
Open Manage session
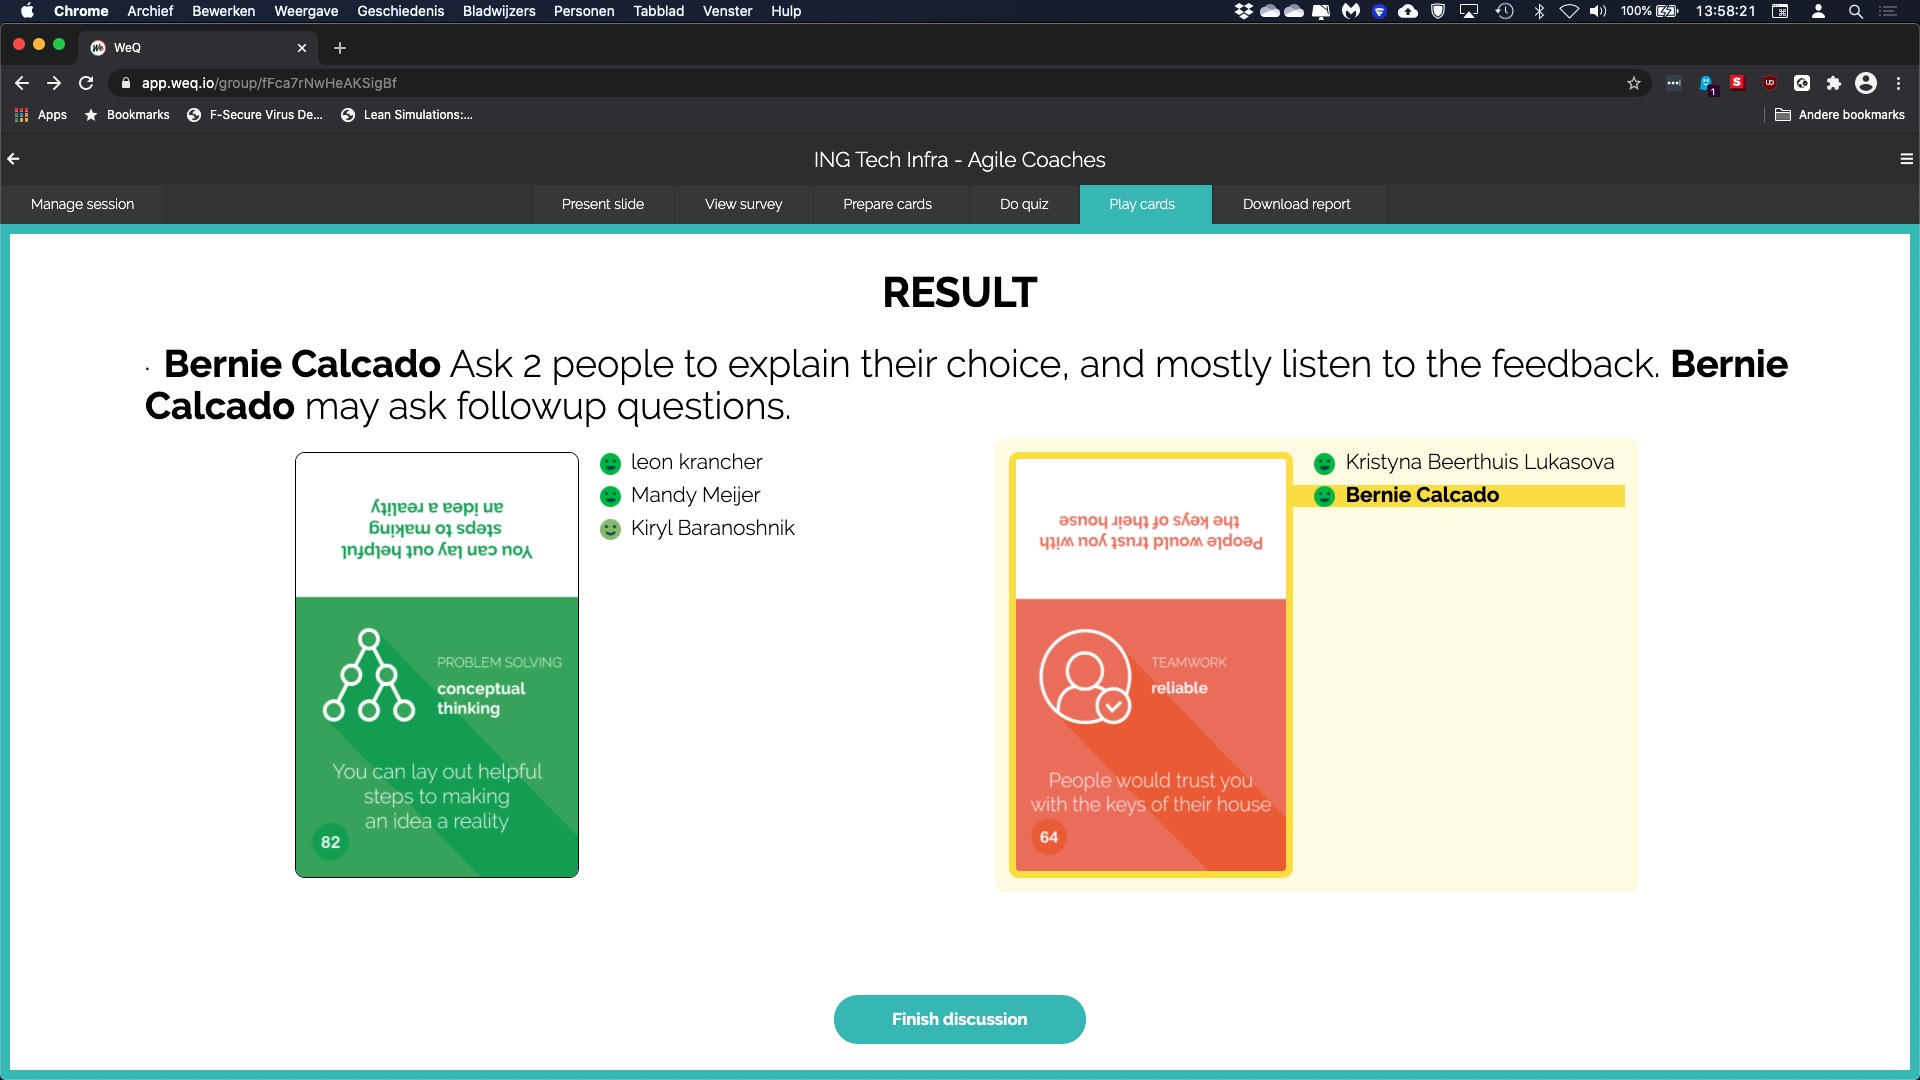click(82, 204)
